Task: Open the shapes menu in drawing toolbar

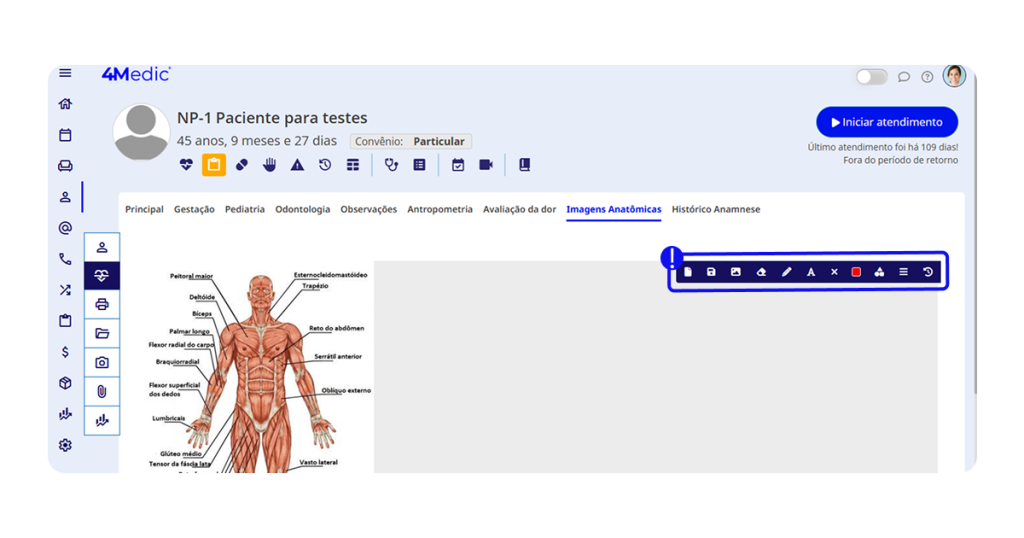Action: pos(879,272)
